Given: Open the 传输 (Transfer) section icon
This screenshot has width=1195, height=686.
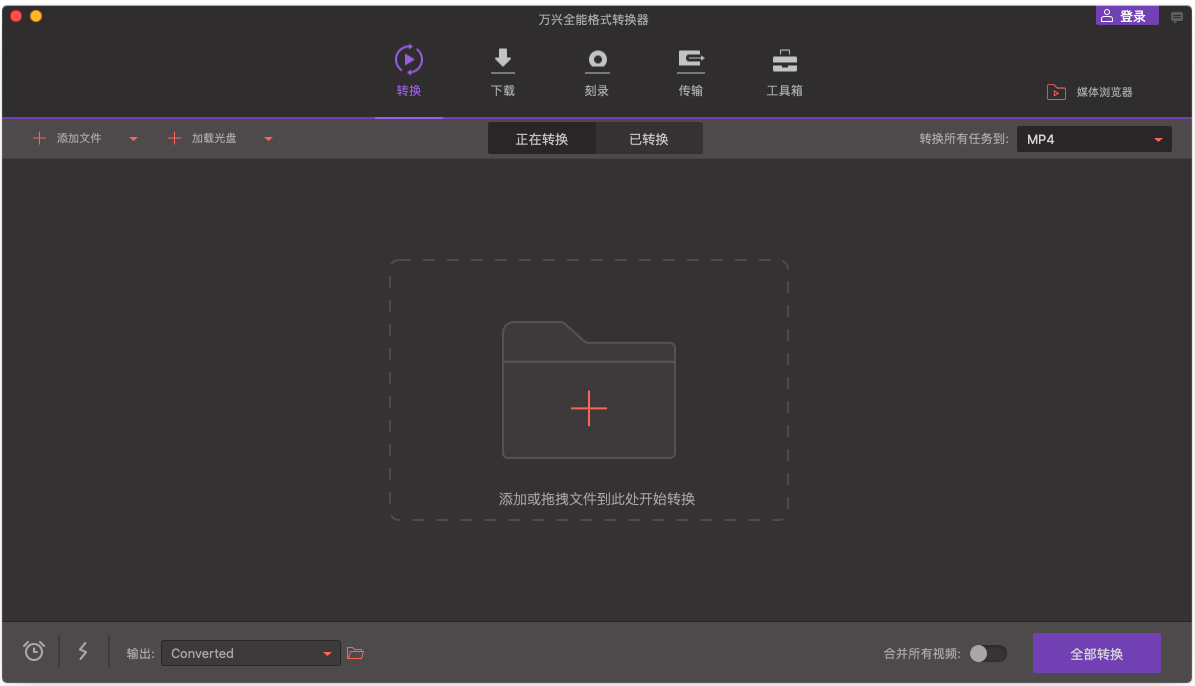Looking at the screenshot, I should pos(690,61).
